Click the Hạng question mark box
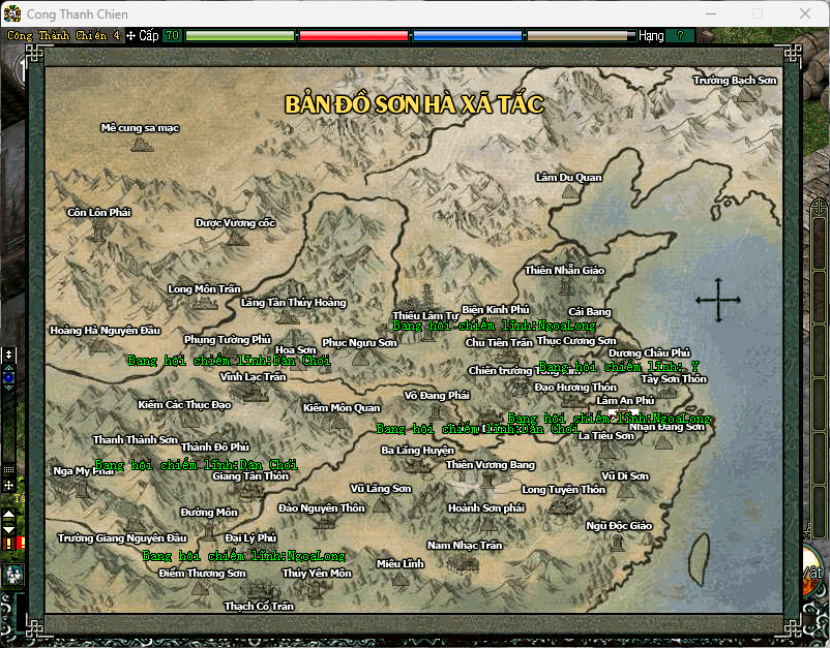The width and height of the screenshot is (830, 648). pos(680,36)
